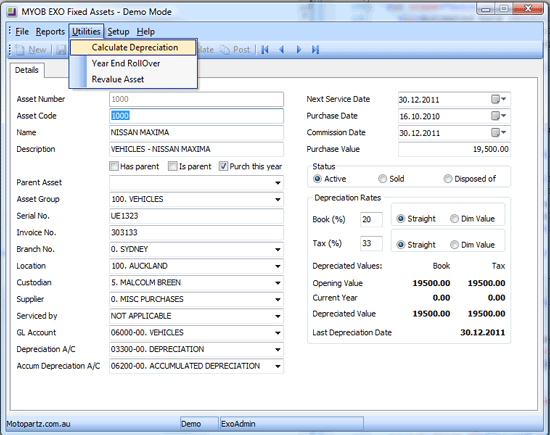Go to the next asset record

[299, 50]
